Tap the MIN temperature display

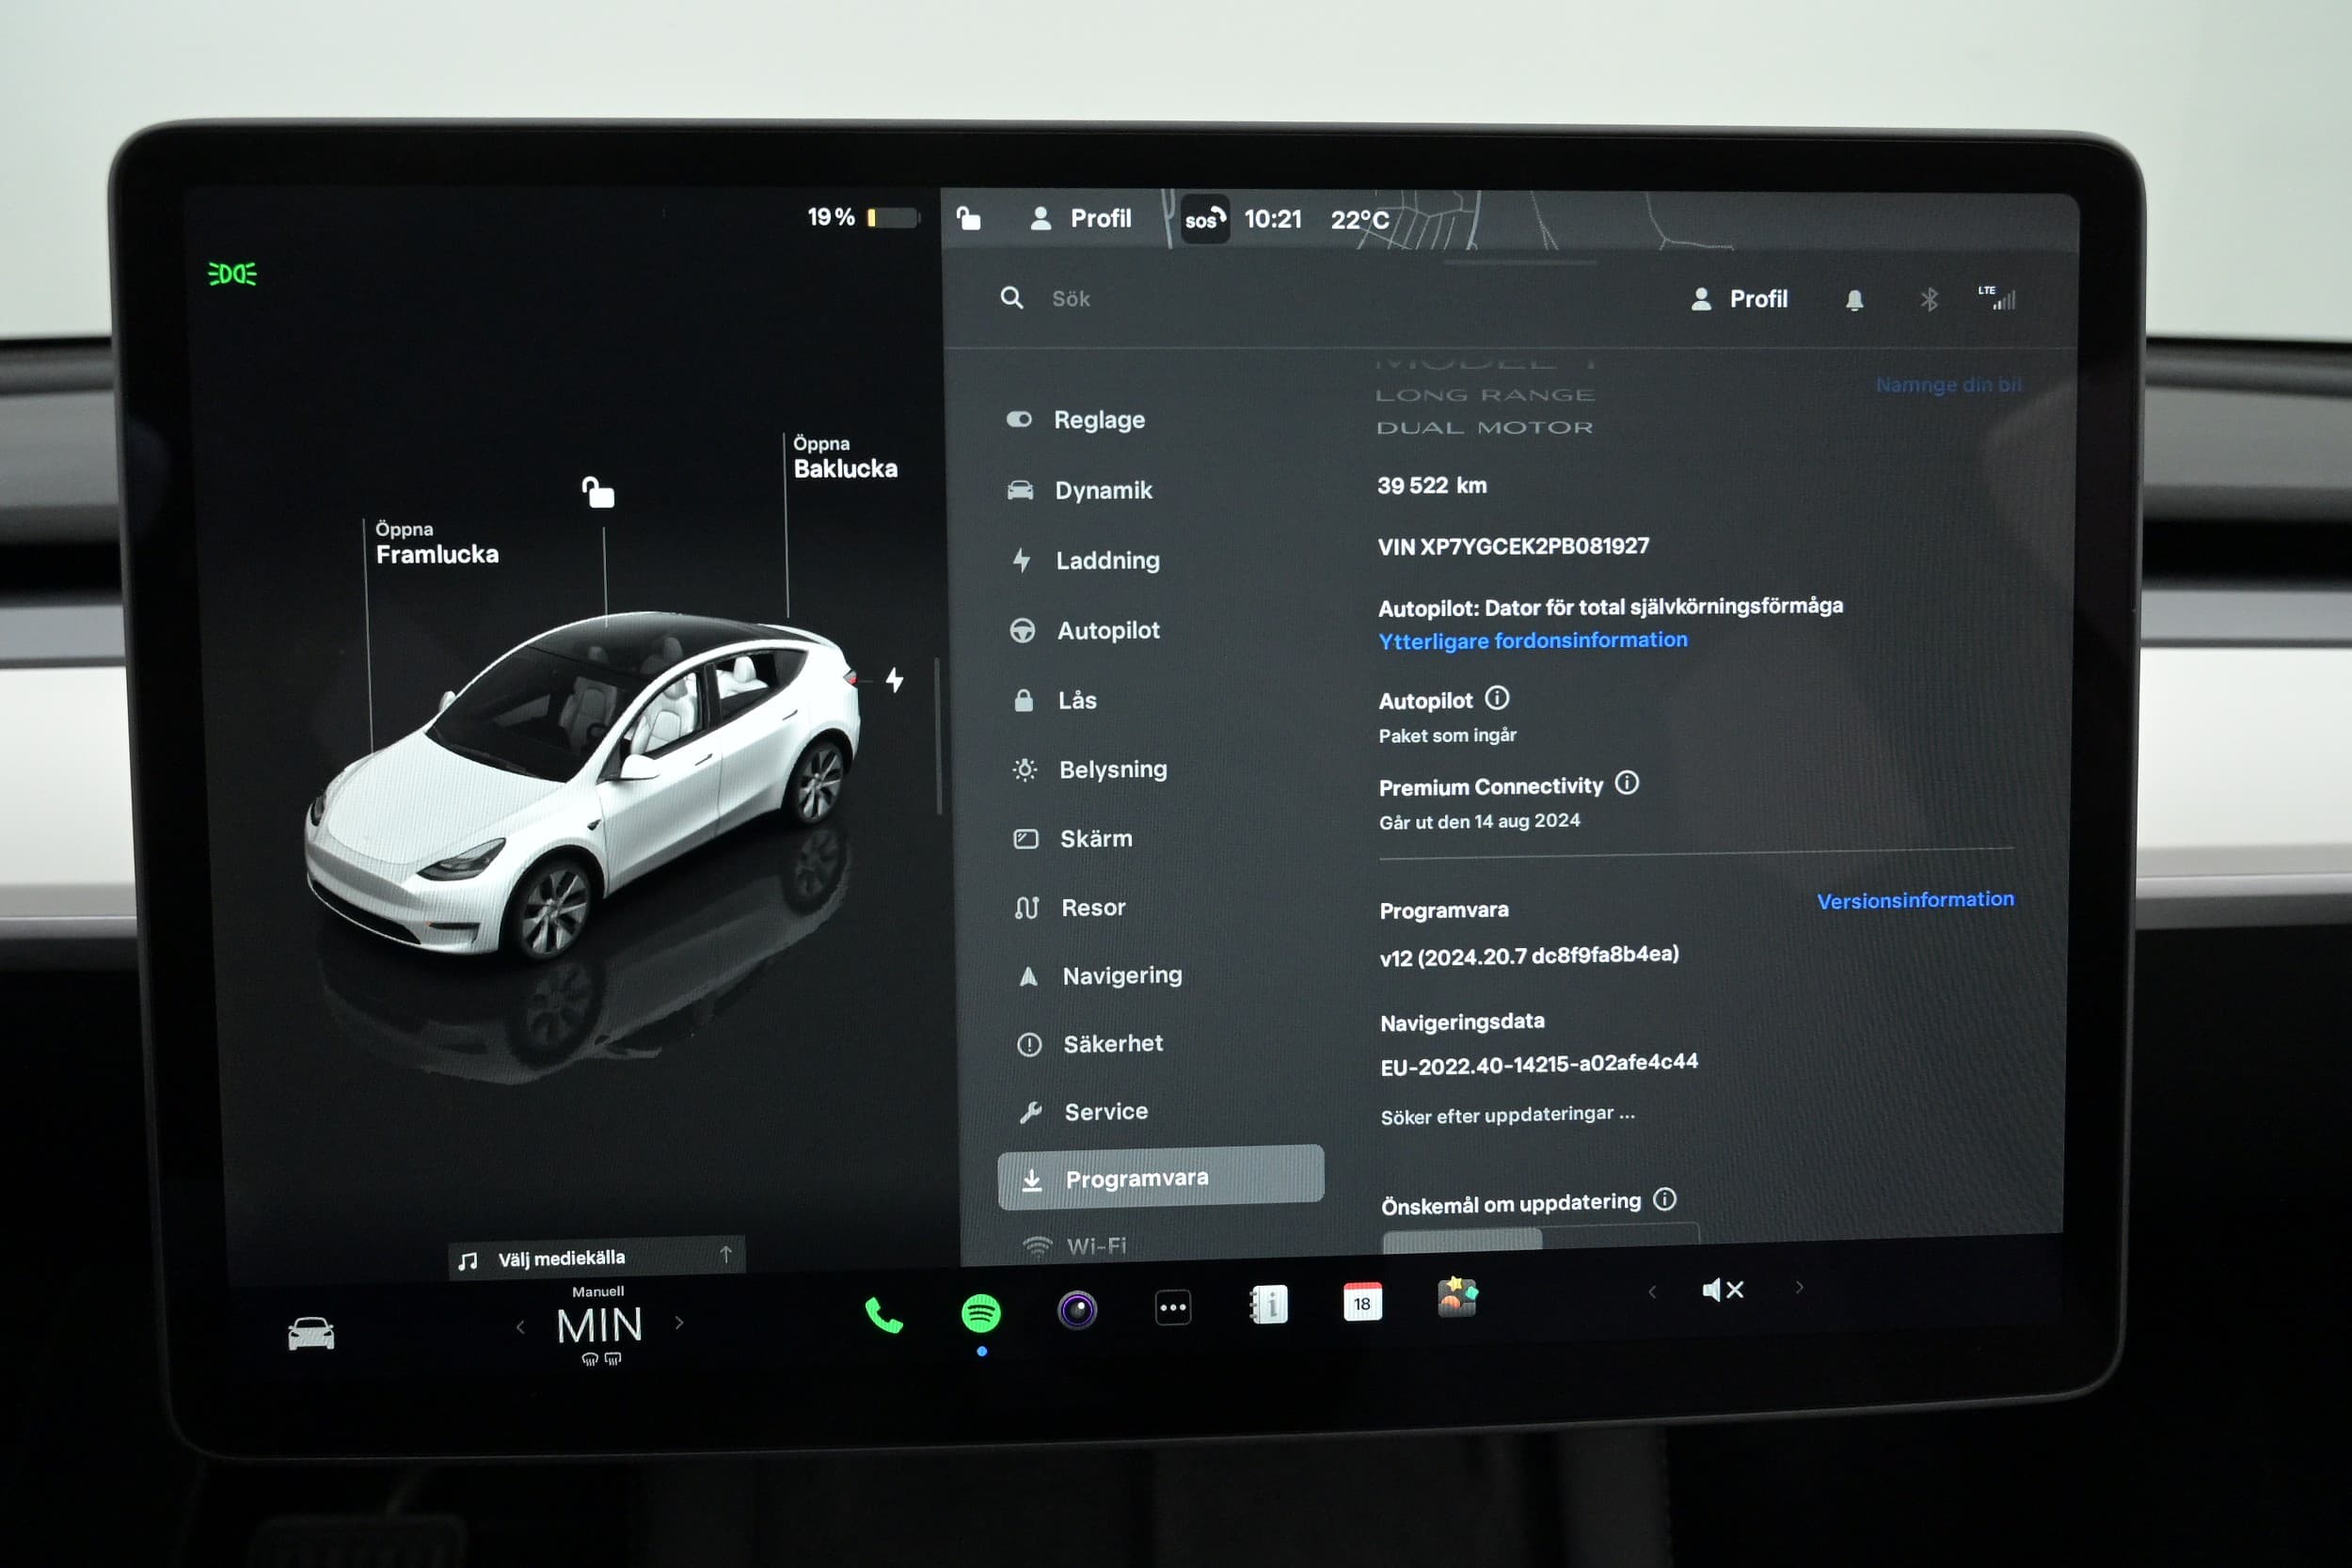point(600,1326)
